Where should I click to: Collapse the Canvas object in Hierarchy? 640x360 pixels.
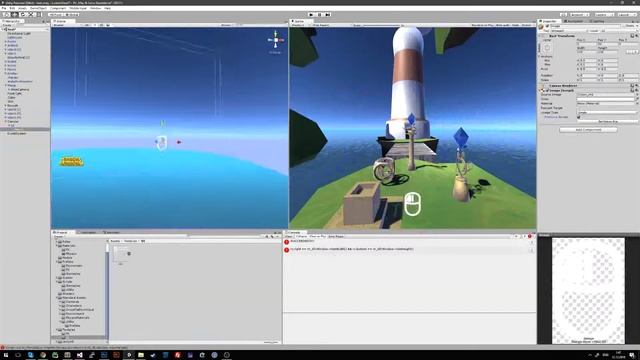pyautogui.click(x=5, y=122)
